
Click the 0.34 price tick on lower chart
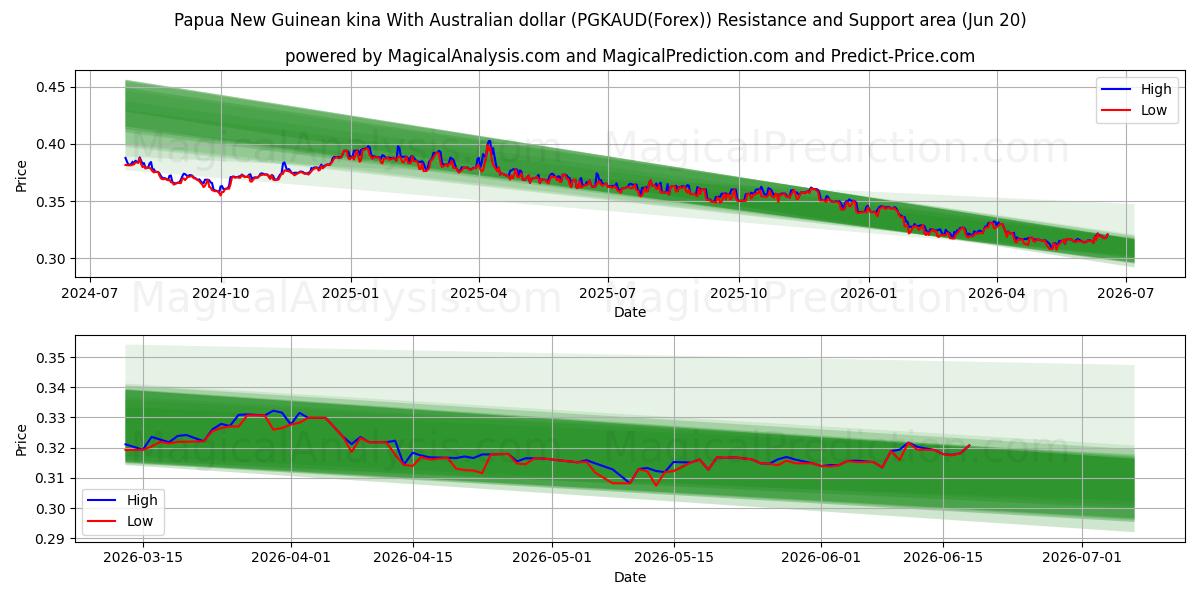tap(51, 388)
